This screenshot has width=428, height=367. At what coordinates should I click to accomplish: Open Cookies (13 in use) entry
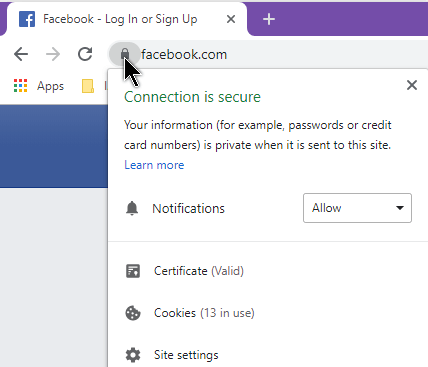click(x=204, y=313)
